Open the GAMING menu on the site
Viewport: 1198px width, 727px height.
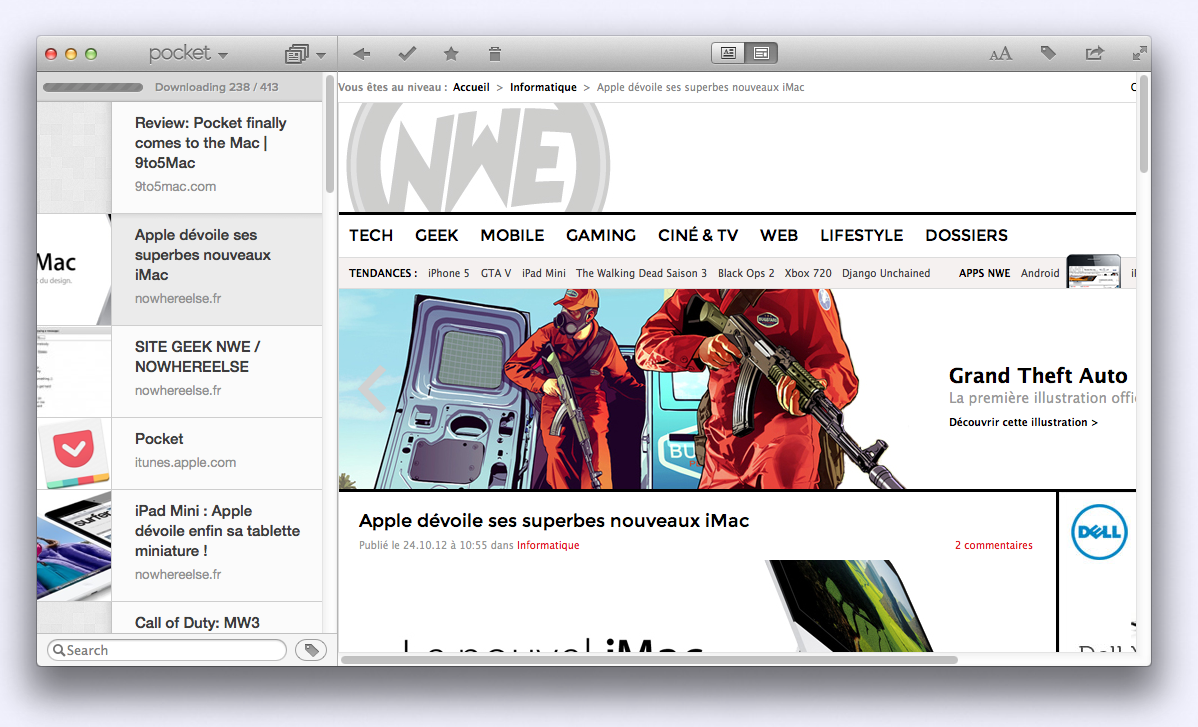point(601,235)
